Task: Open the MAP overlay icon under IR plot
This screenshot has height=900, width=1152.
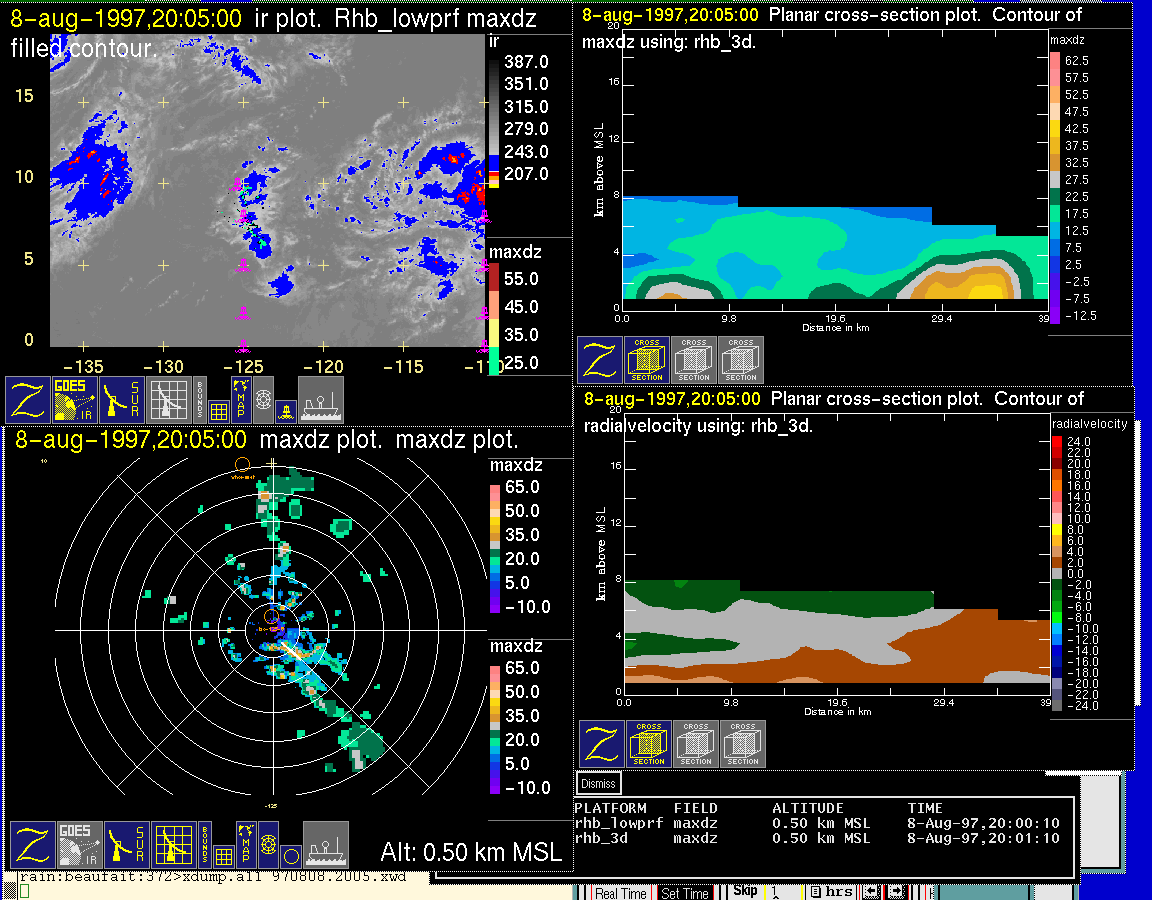Action: coord(241,400)
